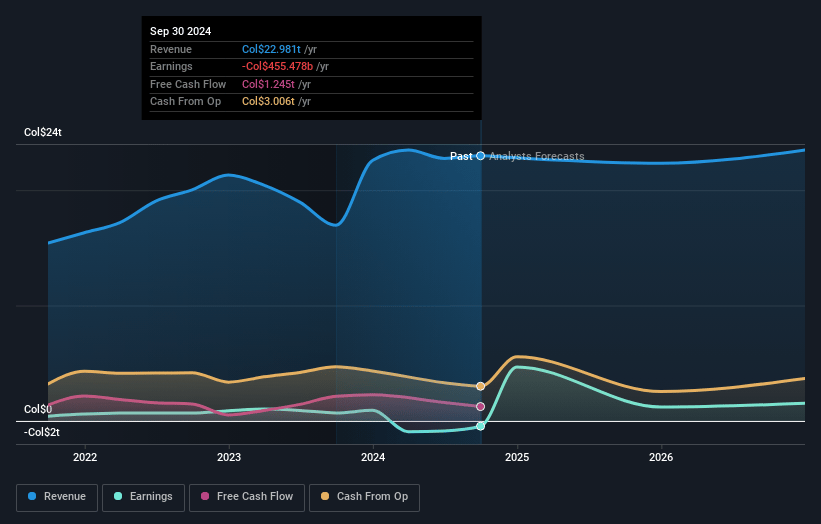Click the pink Free Cash Flow data point
This screenshot has height=524, width=821.
click(481, 407)
